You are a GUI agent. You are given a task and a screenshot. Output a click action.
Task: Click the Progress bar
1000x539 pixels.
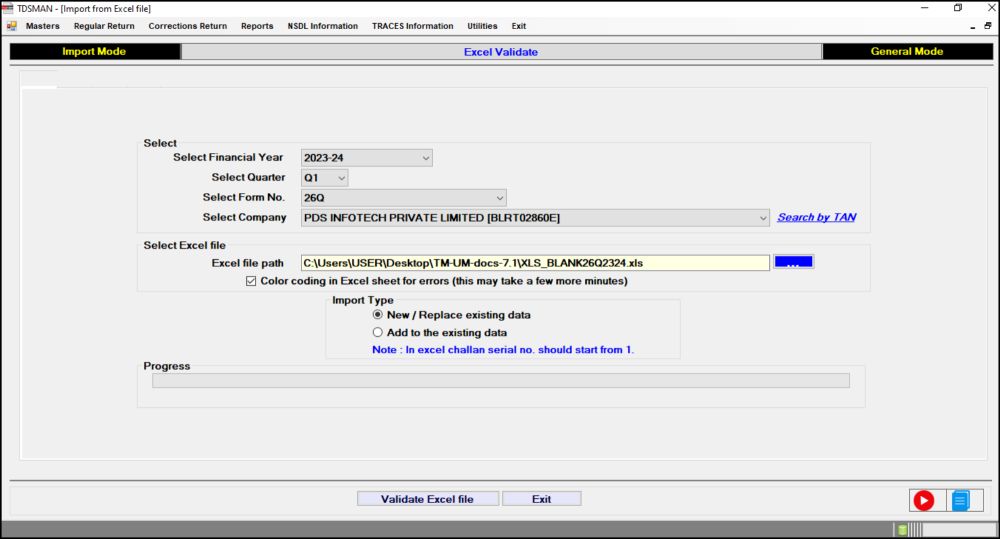(x=501, y=381)
